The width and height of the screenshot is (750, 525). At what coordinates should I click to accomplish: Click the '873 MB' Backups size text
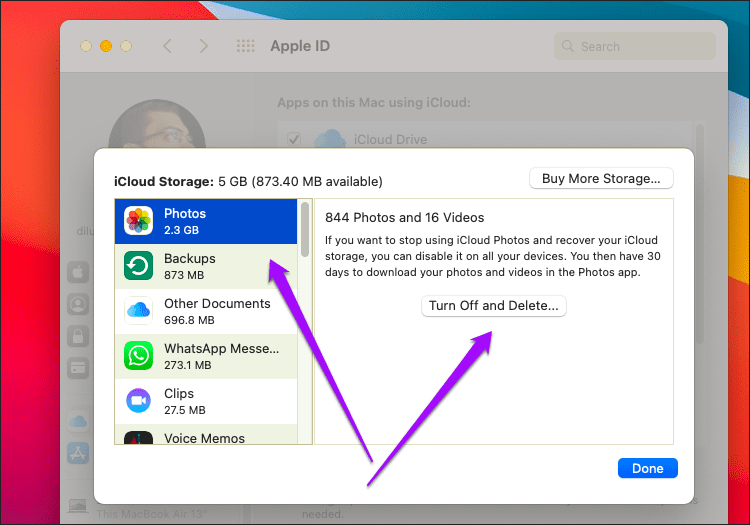184,275
